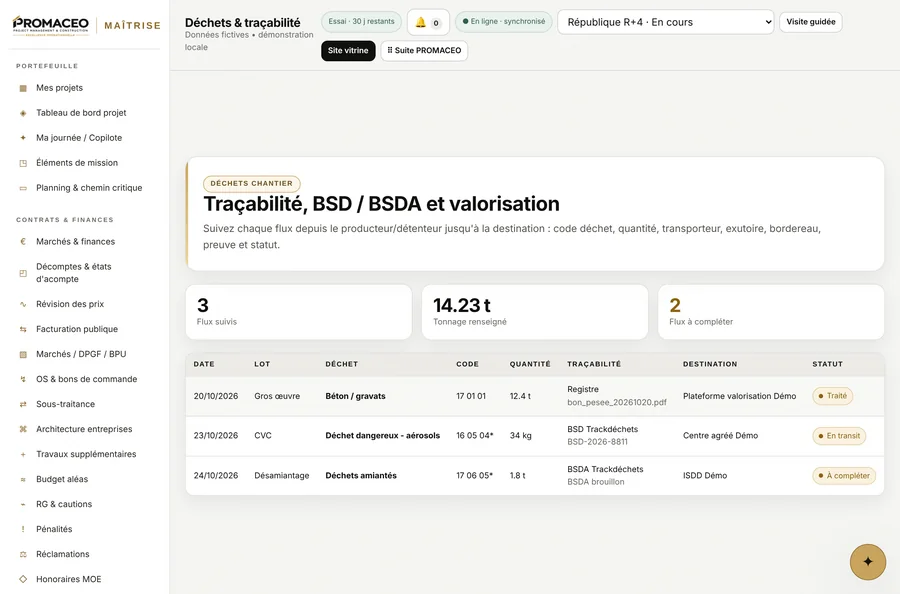Click the Traité status badge

(x=832, y=396)
